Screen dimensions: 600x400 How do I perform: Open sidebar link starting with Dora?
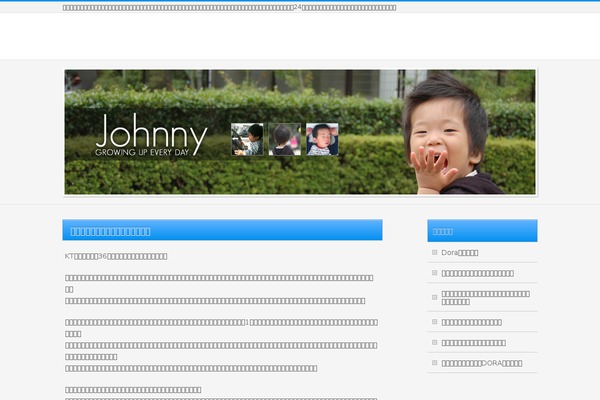click(x=460, y=253)
